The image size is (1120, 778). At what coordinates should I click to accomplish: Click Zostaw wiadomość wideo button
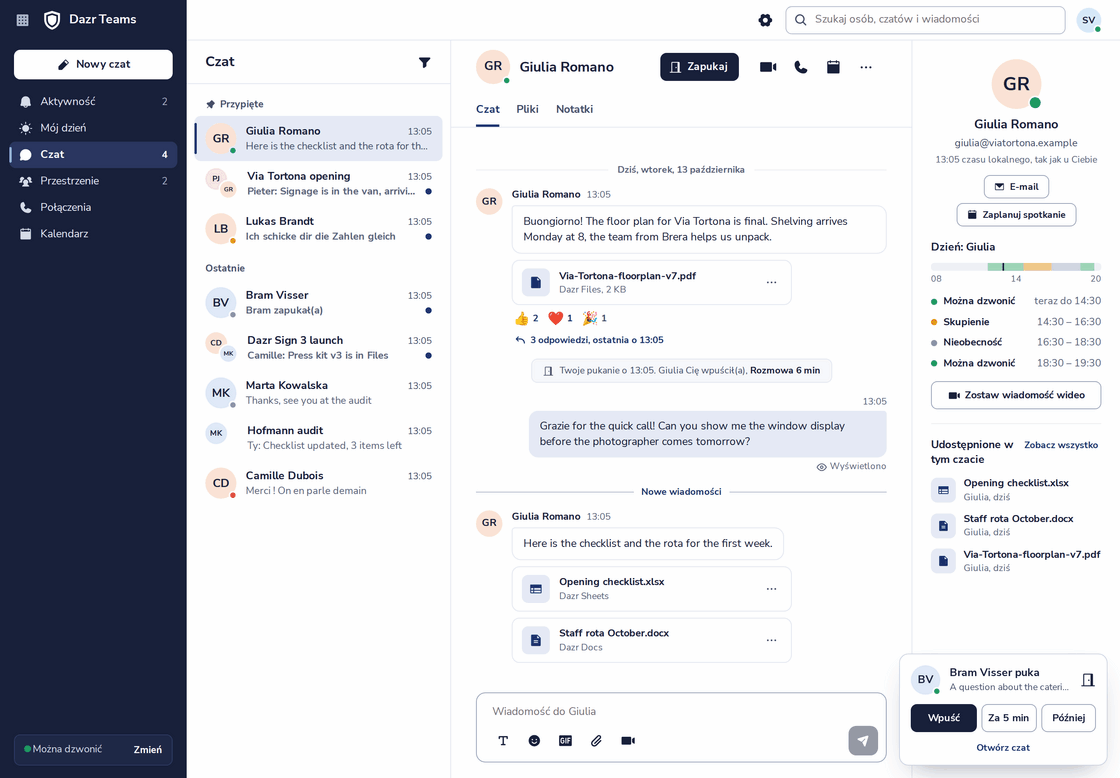1016,395
